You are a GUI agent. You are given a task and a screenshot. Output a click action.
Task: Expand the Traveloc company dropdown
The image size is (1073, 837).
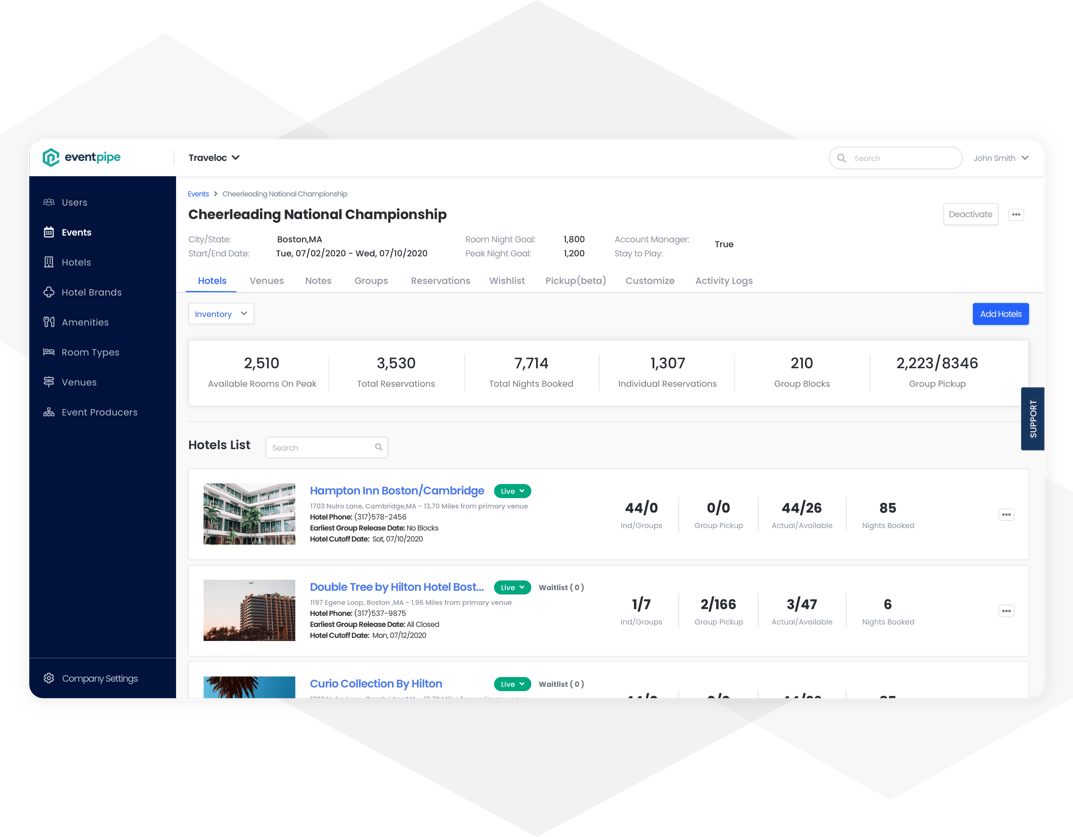click(214, 157)
